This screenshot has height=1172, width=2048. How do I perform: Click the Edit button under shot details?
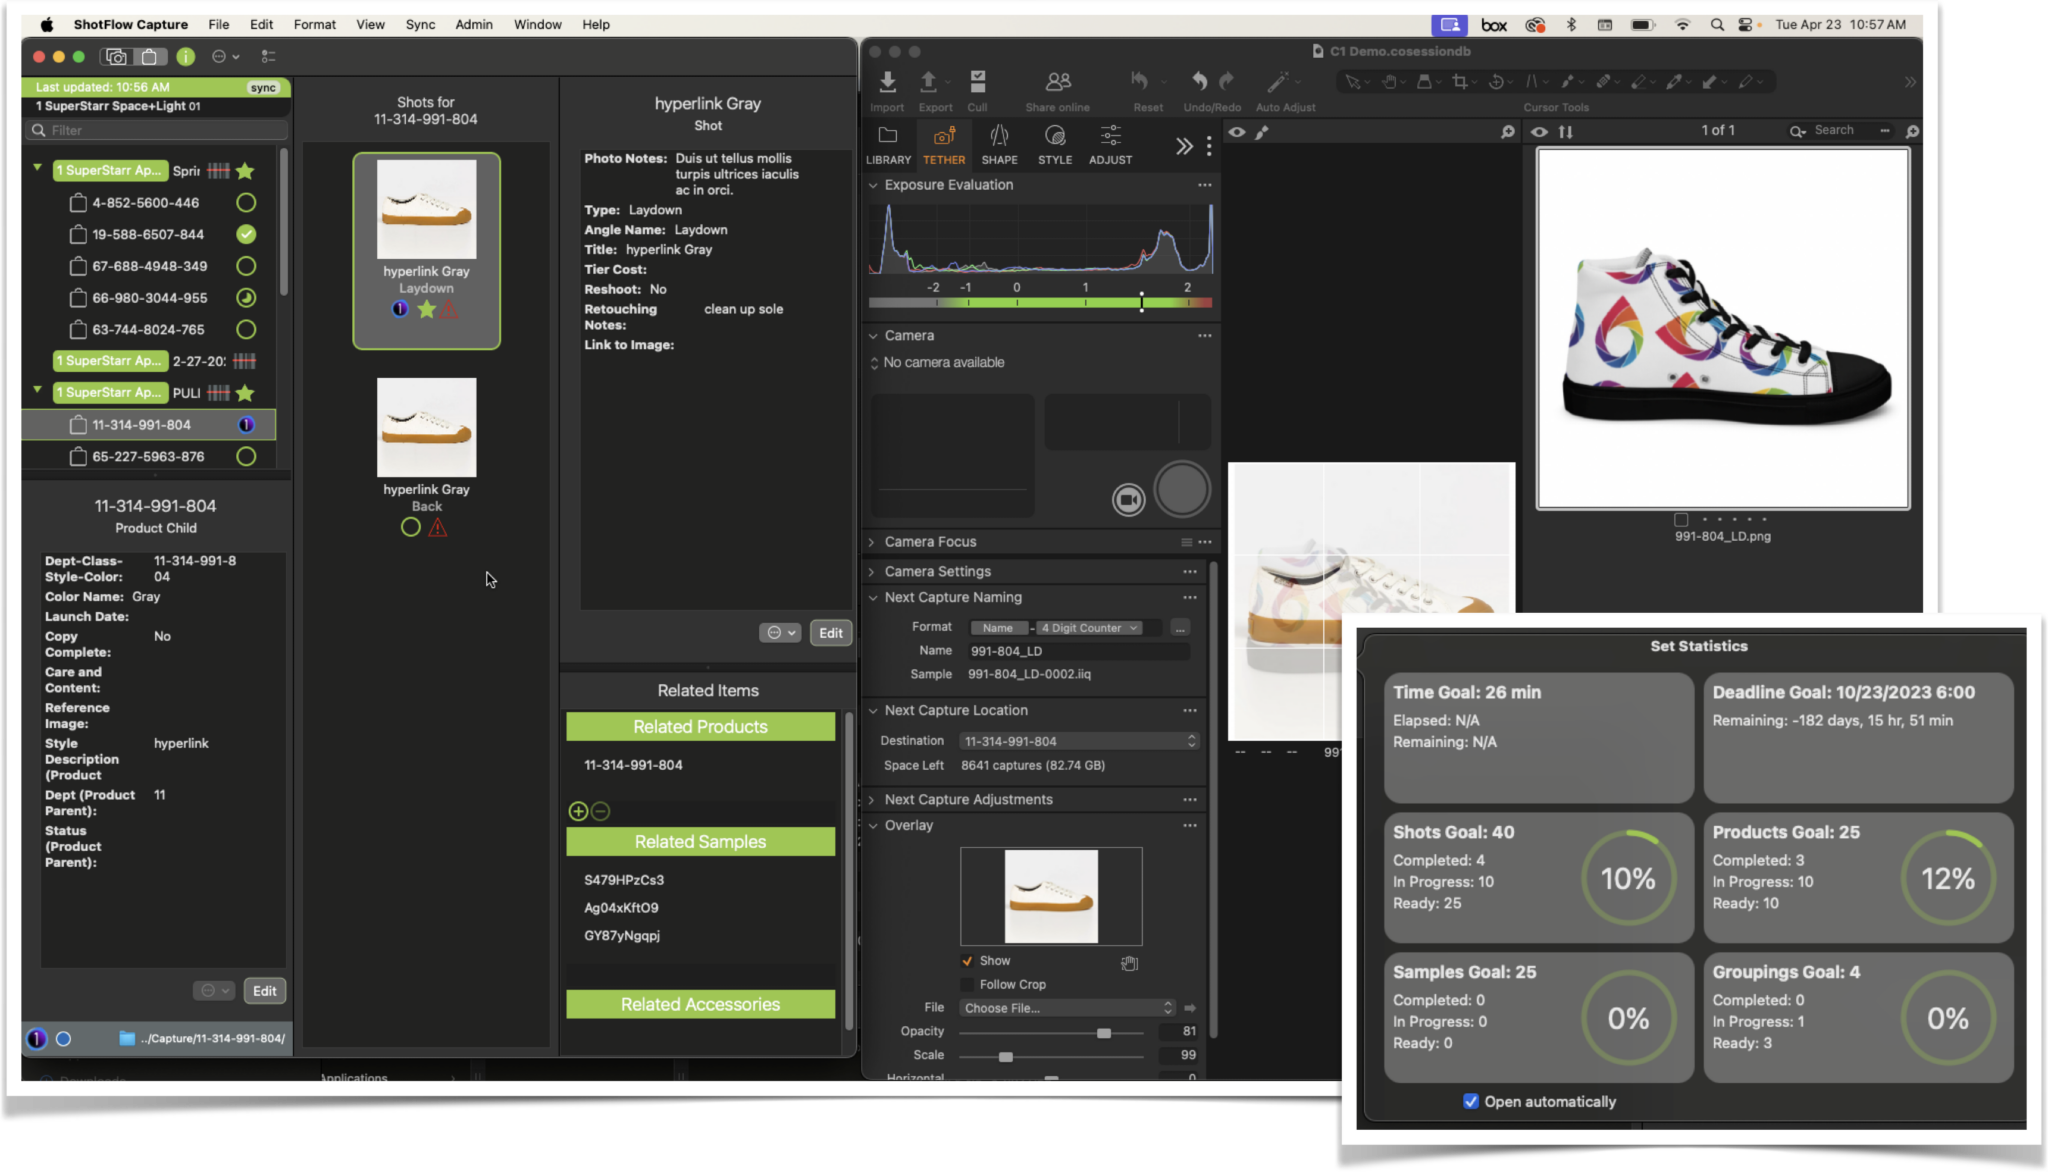pyautogui.click(x=830, y=633)
